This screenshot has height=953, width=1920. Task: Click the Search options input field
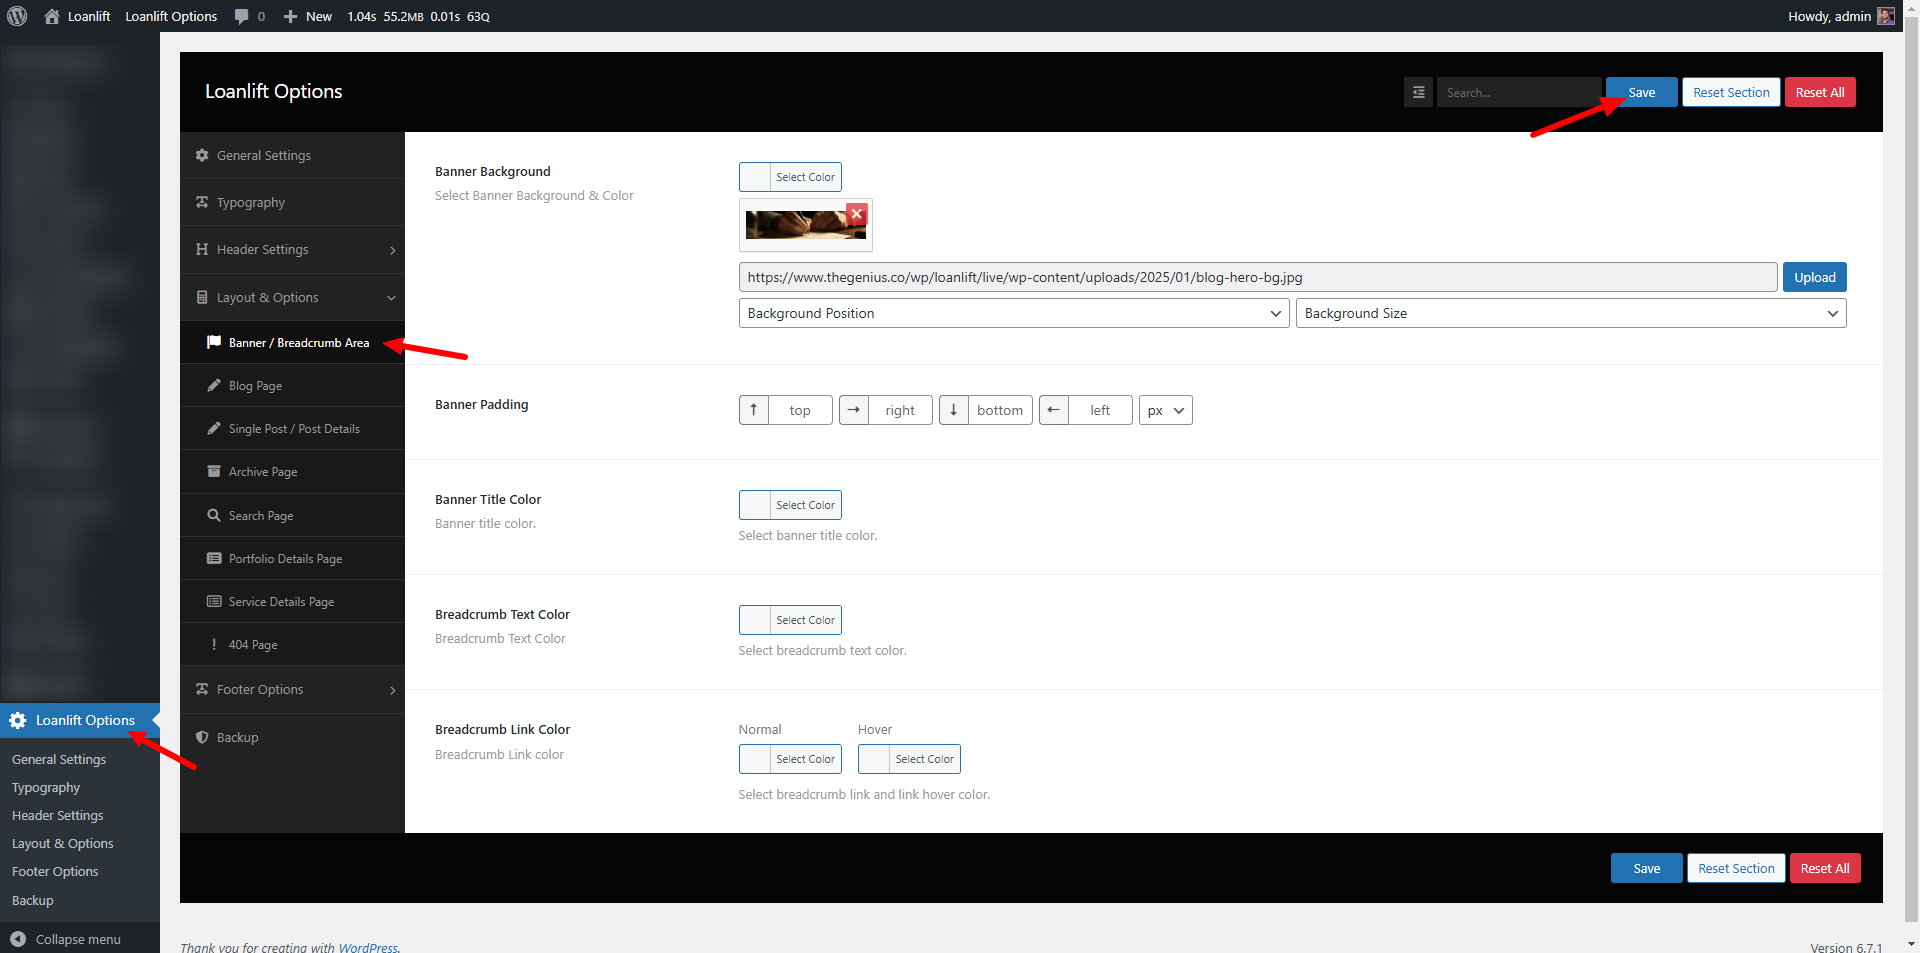click(1517, 92)
